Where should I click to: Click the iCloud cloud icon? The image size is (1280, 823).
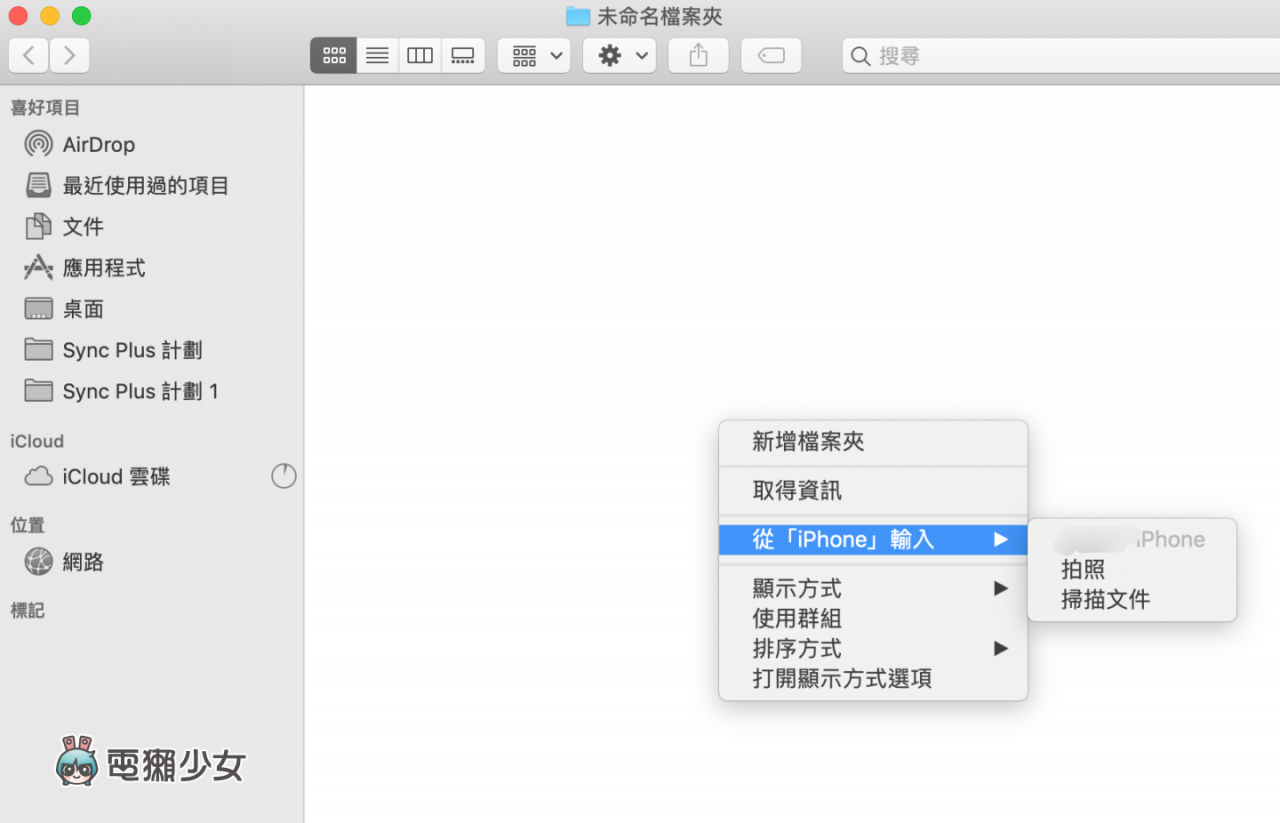tap(38, 477)
